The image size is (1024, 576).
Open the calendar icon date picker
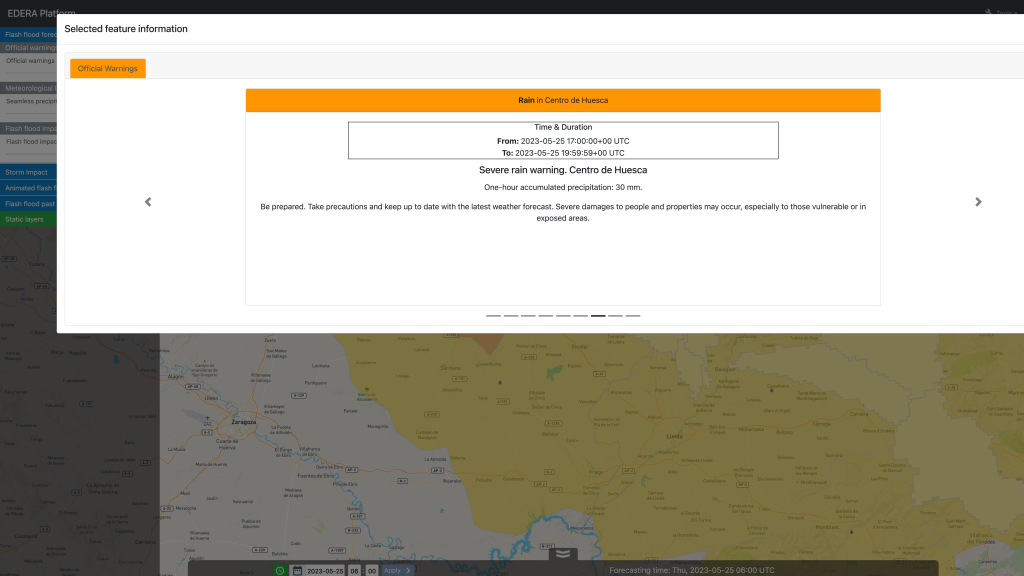[297, 570]
